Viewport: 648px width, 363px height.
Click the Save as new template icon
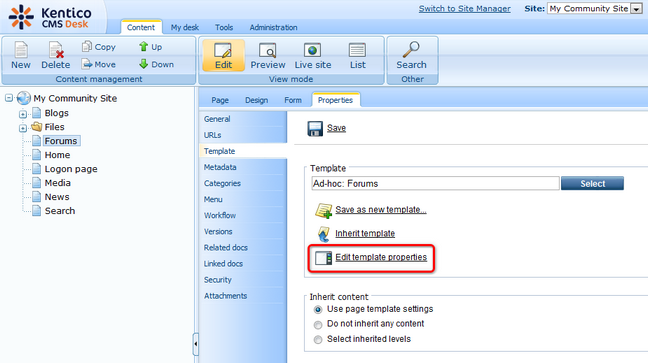324,210
